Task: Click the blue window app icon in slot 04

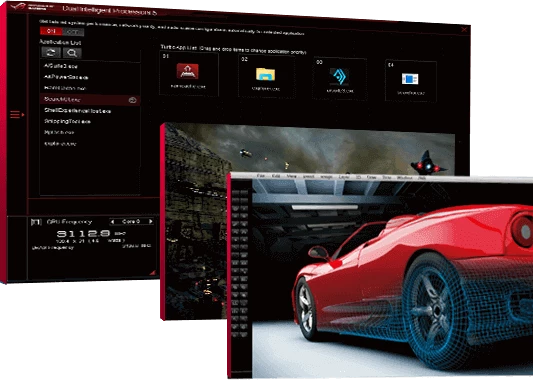Action: 410,79
